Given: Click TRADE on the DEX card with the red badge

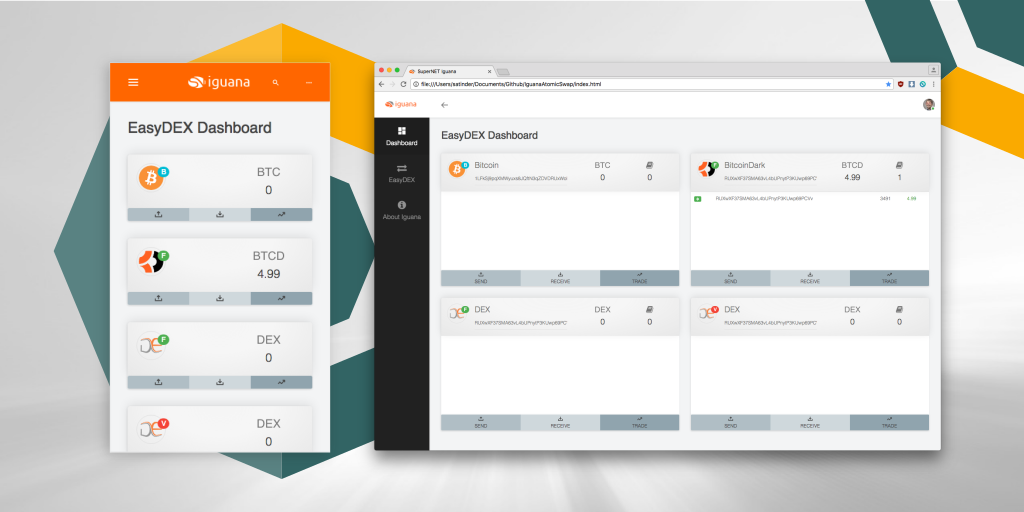Looking at the screenshot, I should click(x=889, y=423).
